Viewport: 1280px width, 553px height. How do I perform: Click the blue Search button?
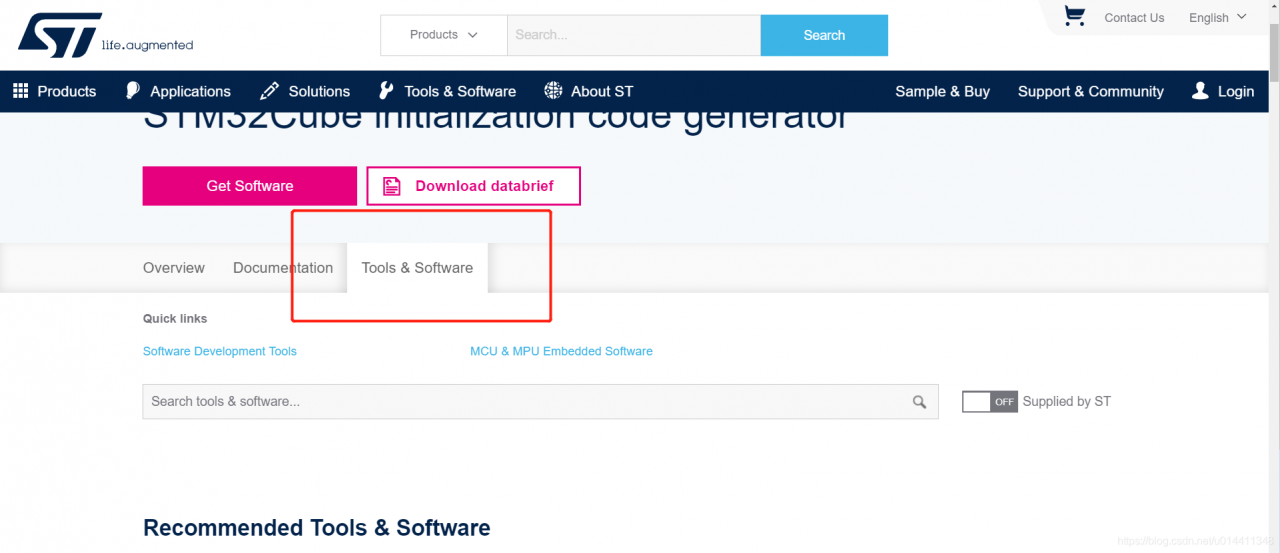pos(824,35)
